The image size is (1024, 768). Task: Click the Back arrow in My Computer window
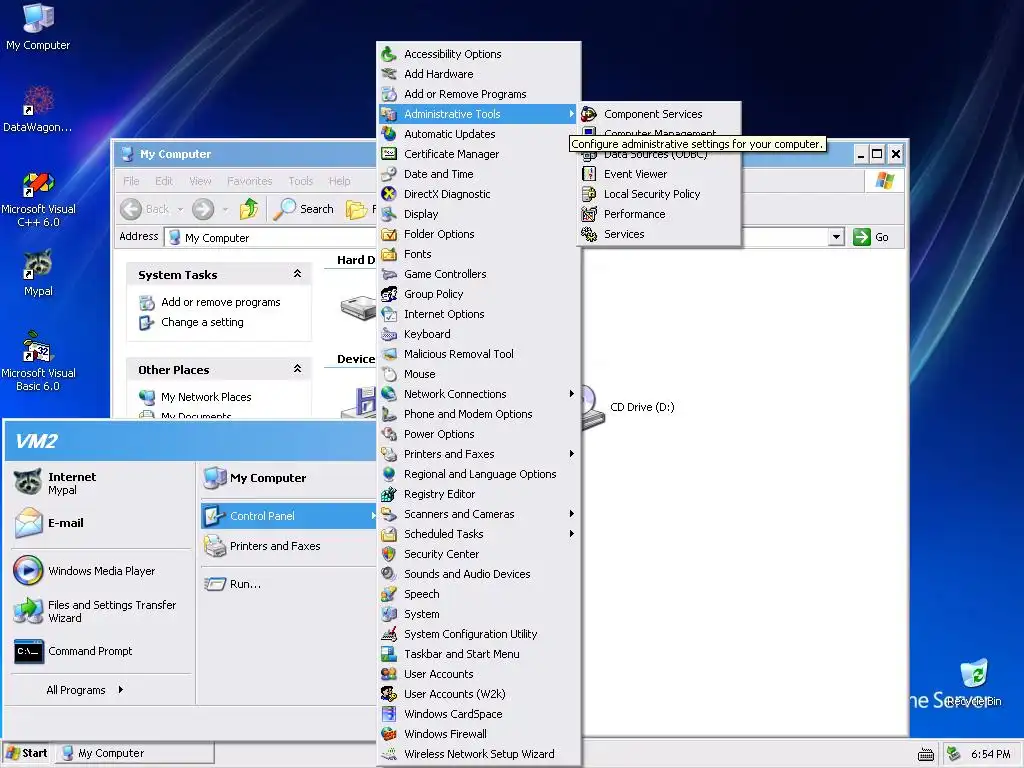point(131,209)
